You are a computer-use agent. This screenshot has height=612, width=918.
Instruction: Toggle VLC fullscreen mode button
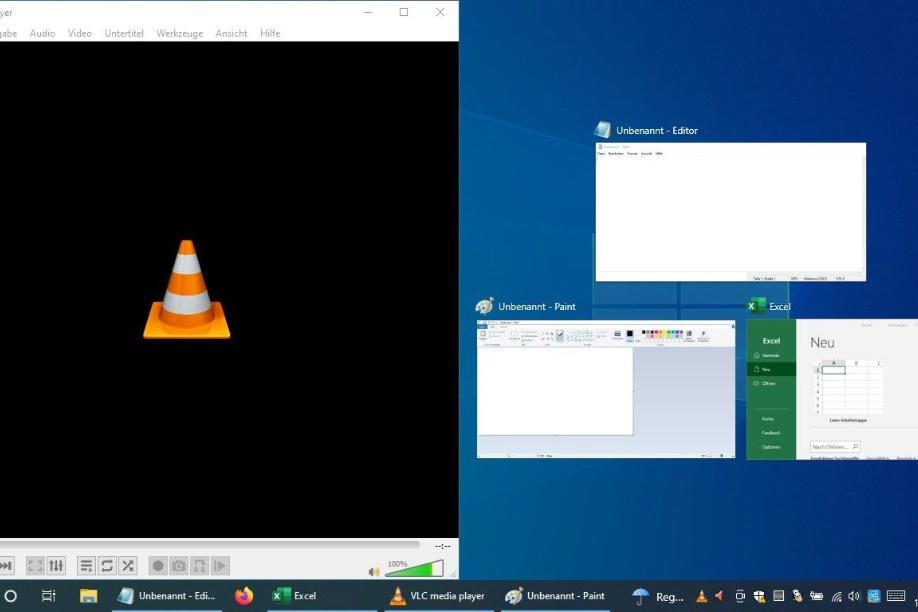click(35, 566)
